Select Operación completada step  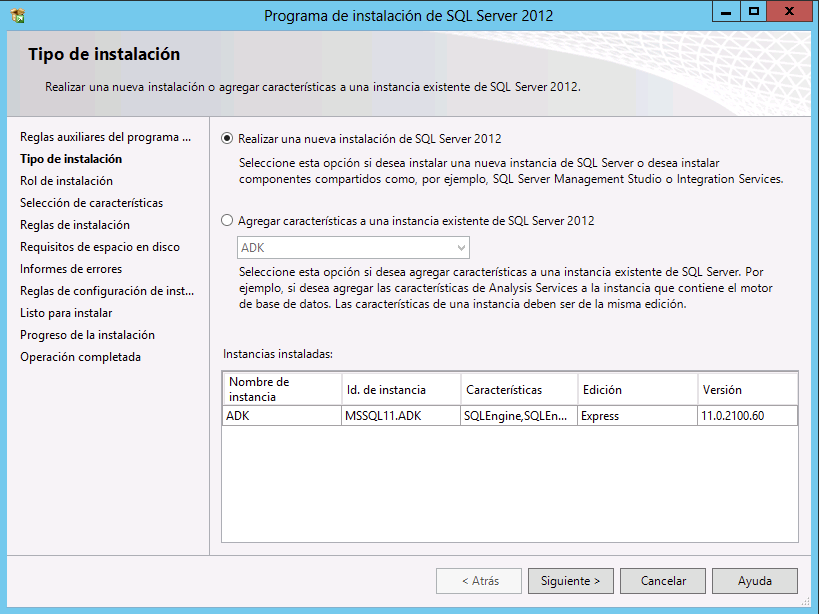pyautogui.click(x=80, y=357)
